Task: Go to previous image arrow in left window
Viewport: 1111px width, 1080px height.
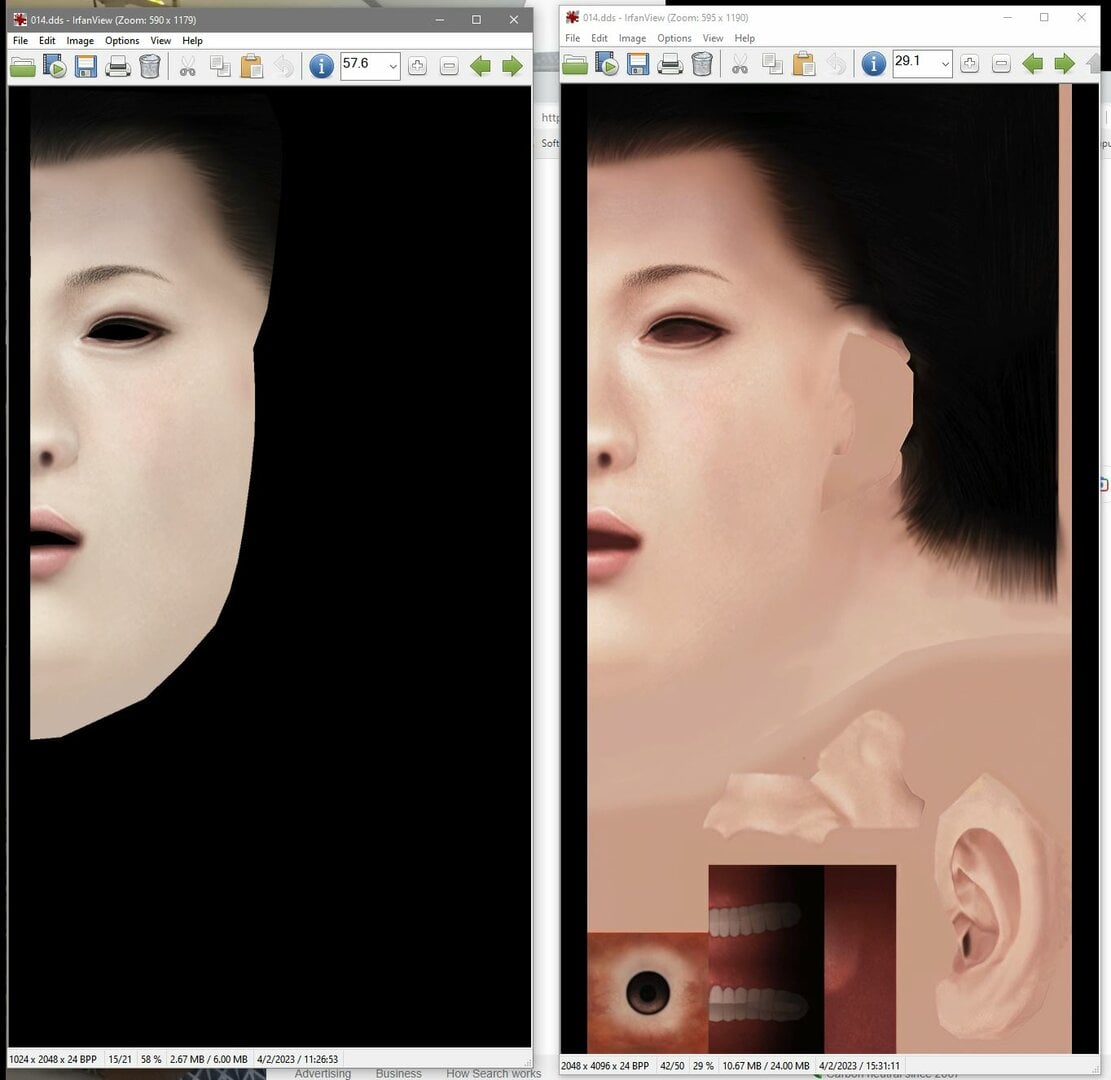Action: (x=480, y=67)
